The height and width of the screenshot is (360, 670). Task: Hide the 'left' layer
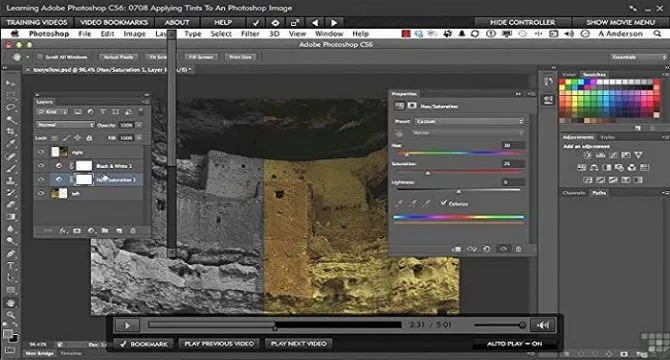[x=41, y=193]
